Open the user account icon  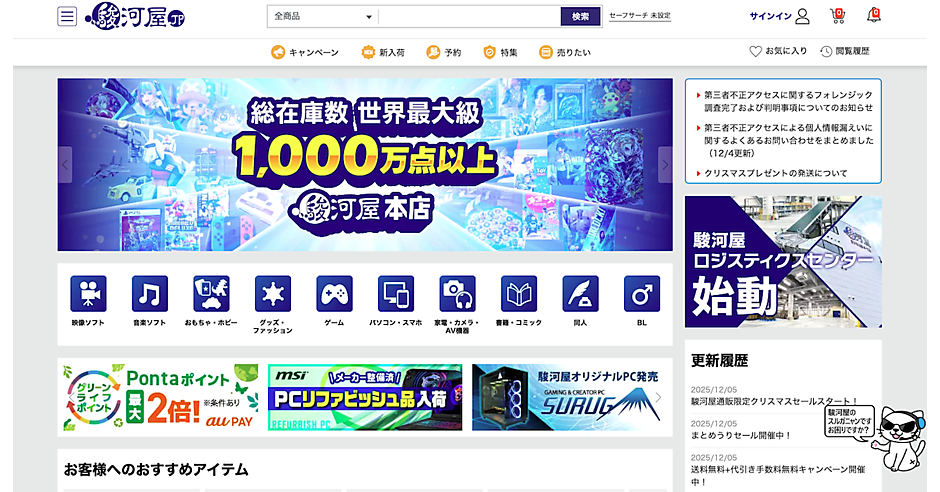pyautogui.click(x=802, y=16)
